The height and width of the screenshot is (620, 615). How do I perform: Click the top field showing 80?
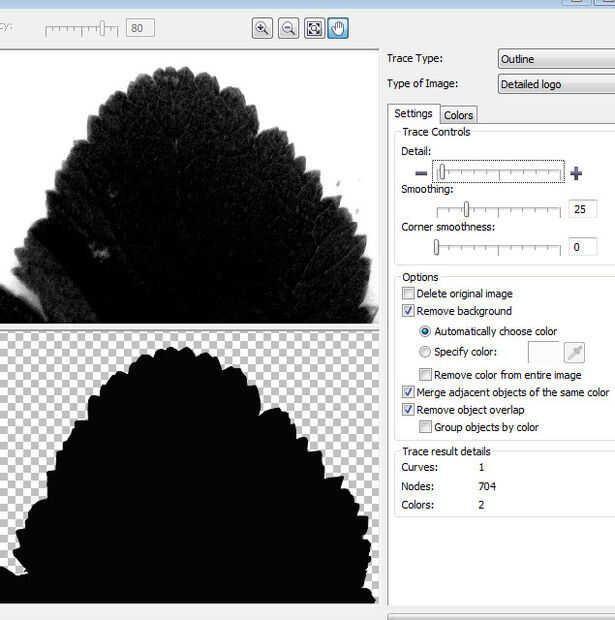[140, 28]
